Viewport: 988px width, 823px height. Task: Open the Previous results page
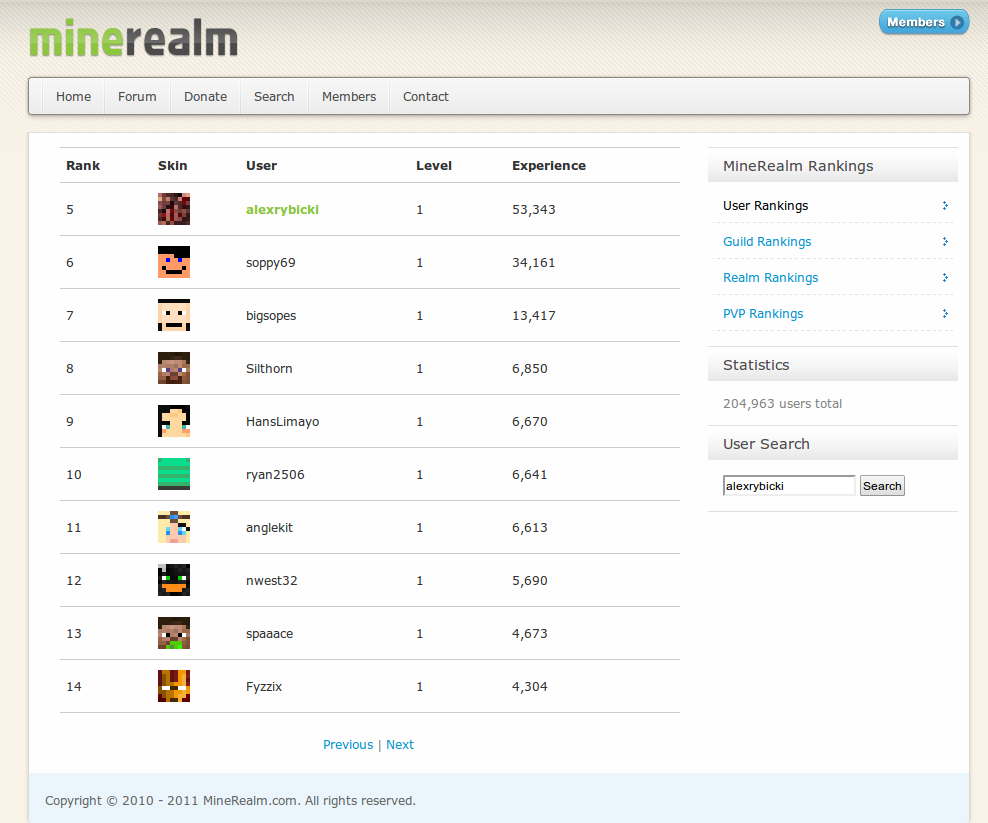coord(348,744)
